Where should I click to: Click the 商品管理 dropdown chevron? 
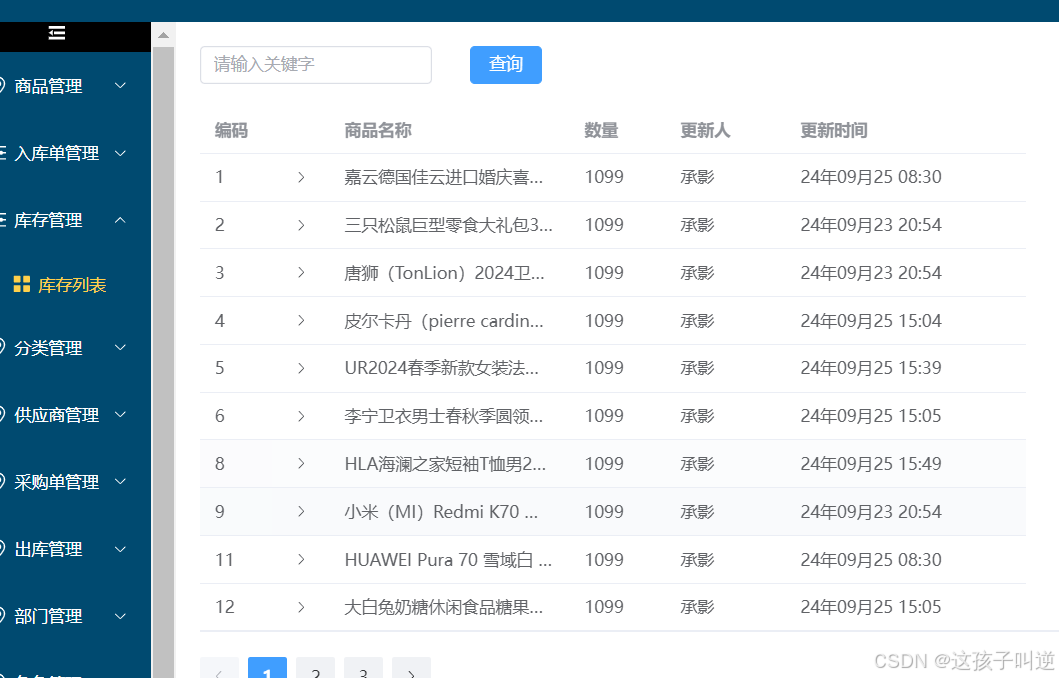click(x=120, y=86)
